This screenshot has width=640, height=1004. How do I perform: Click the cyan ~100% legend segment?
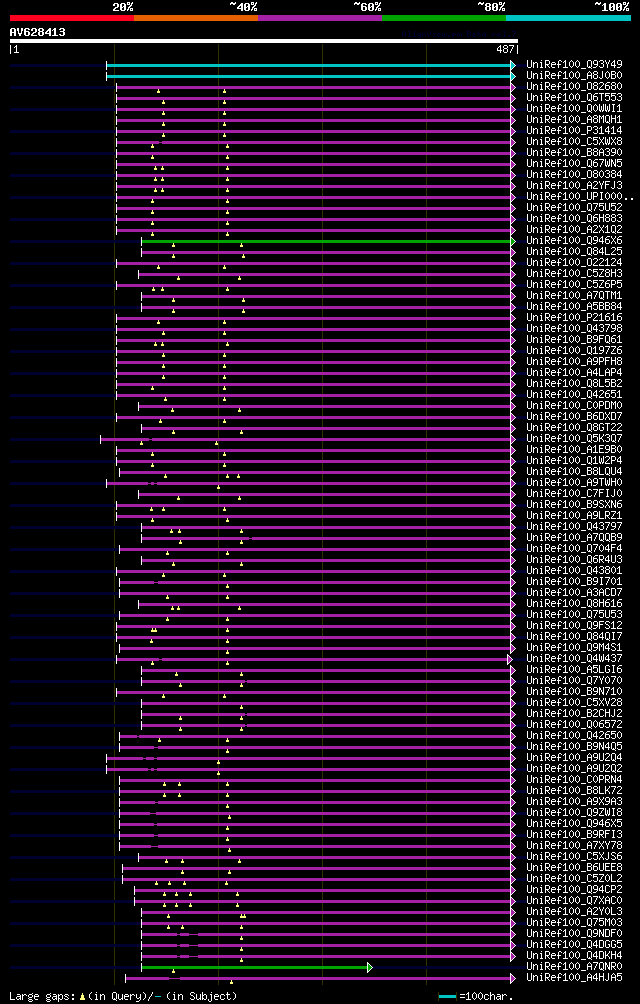pyautogui.click(x=568, y=18)
